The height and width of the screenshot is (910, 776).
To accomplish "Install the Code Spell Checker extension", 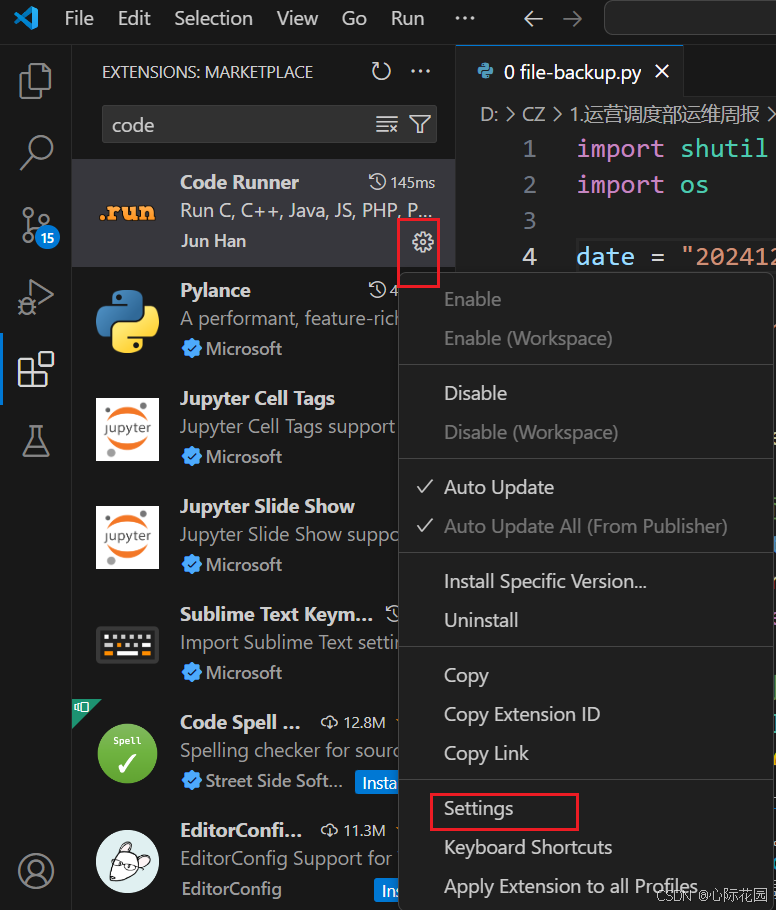I will click(x=377, y=782).
